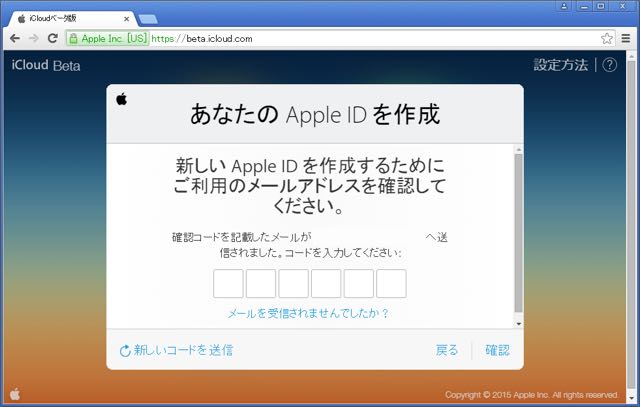Focus the fifth verification code box
640x407 pixels.
point(359,283)
